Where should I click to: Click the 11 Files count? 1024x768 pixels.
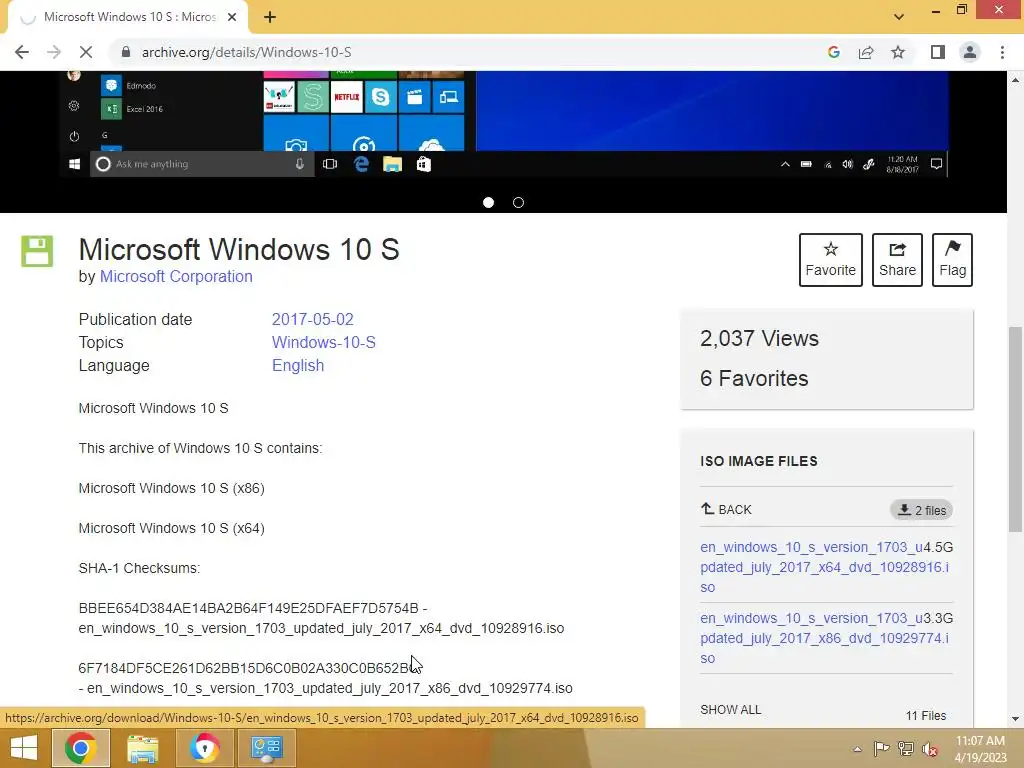pos(925,716)
